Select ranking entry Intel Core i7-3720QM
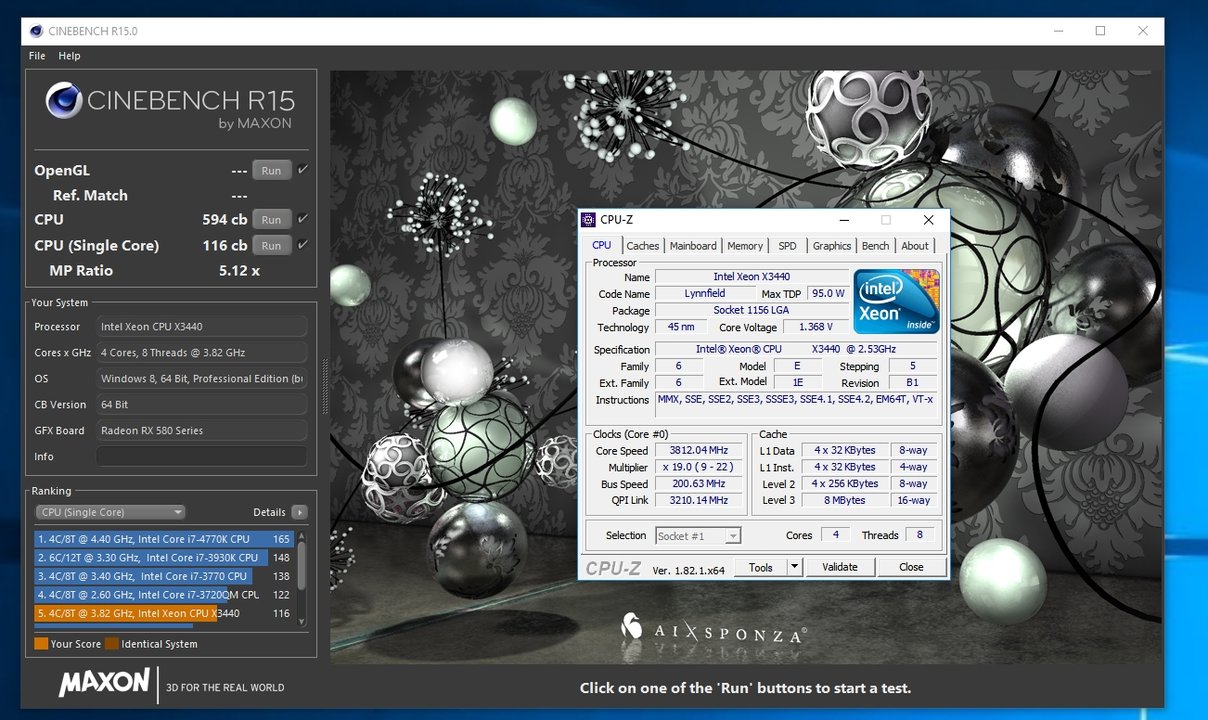Screen dimensions: 1208x720 pyautogui.click(x=164, y=595)
